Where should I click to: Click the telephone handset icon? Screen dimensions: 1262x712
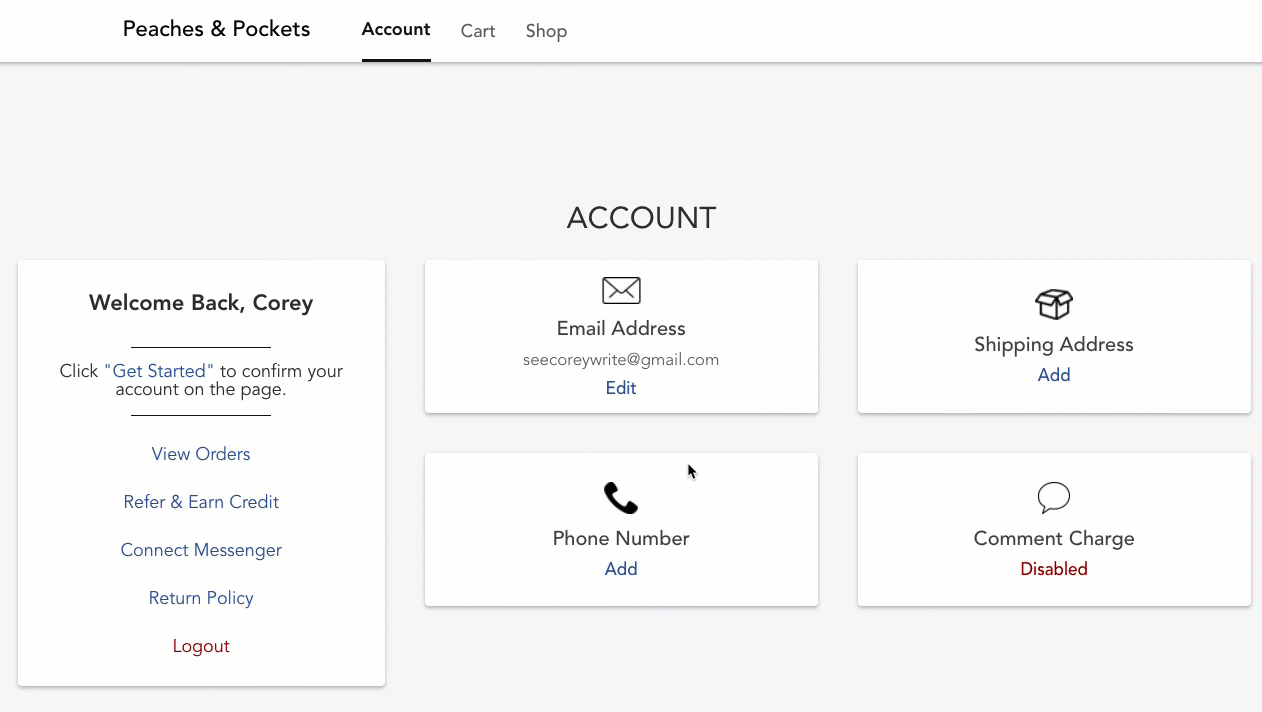(x=621, y=498)
